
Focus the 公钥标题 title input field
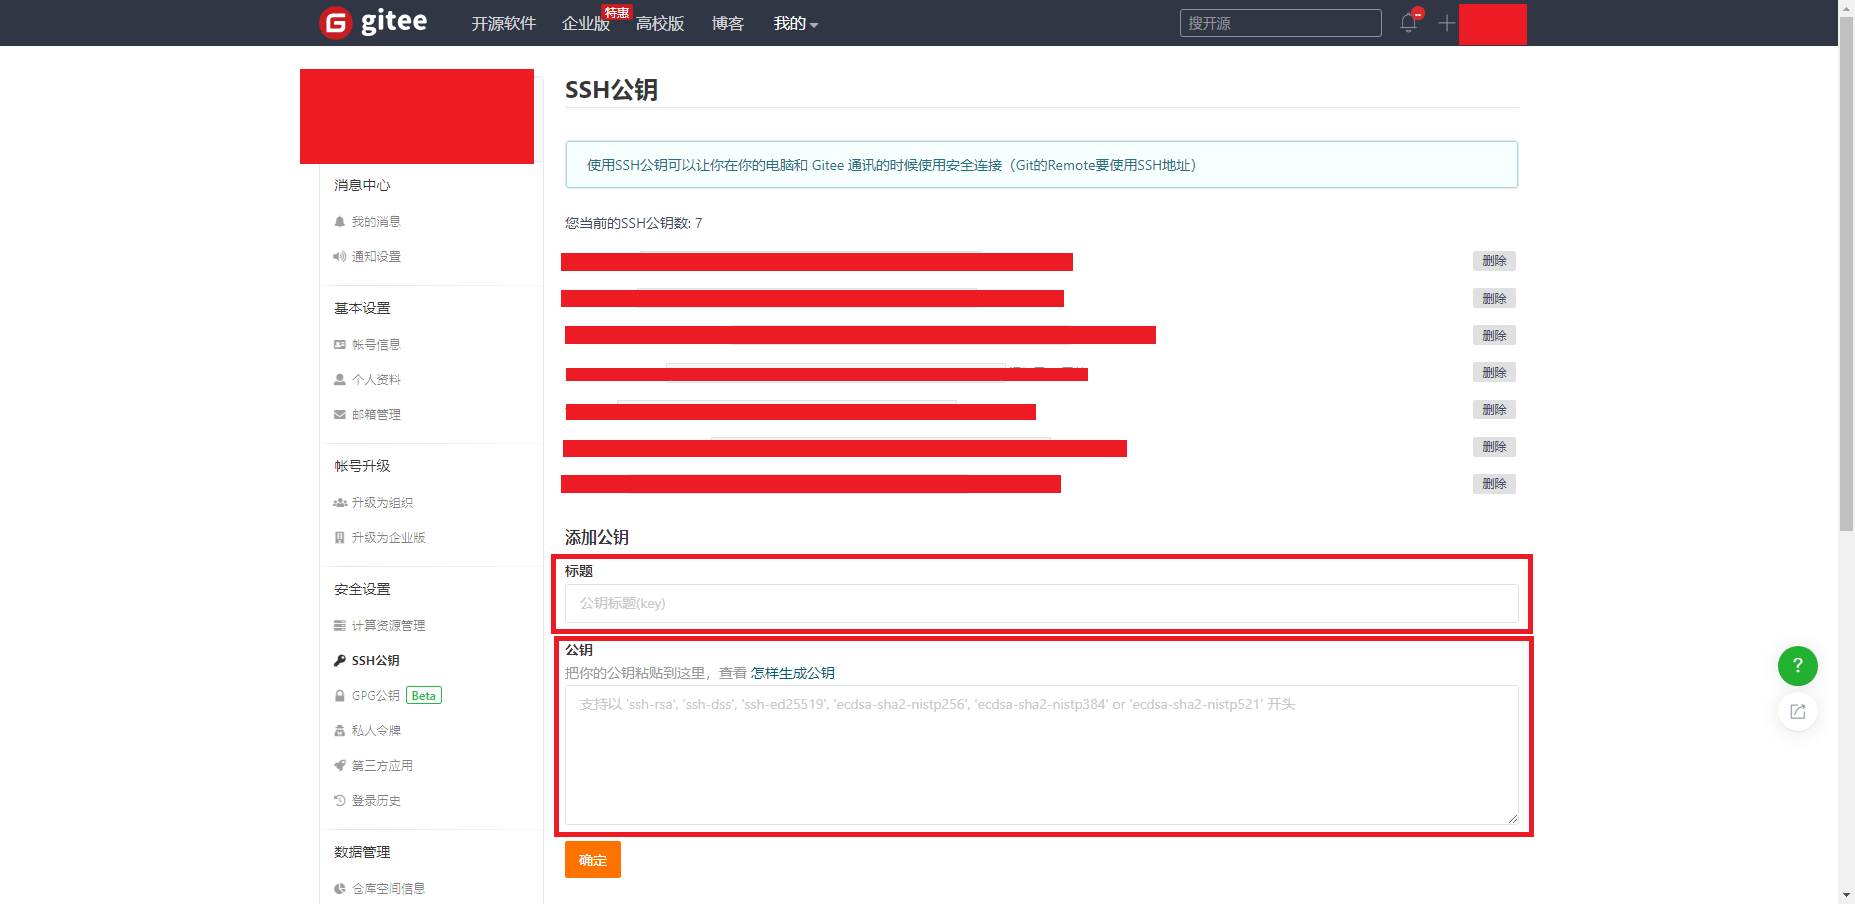point(1041,604)
